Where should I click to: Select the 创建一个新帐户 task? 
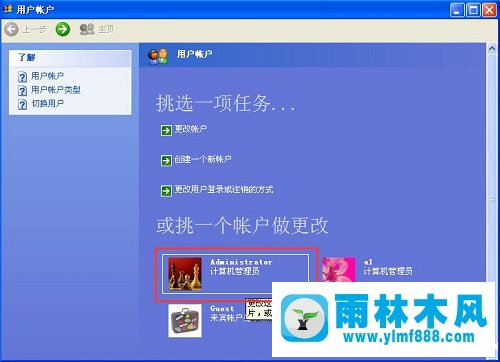pos(203,159)
